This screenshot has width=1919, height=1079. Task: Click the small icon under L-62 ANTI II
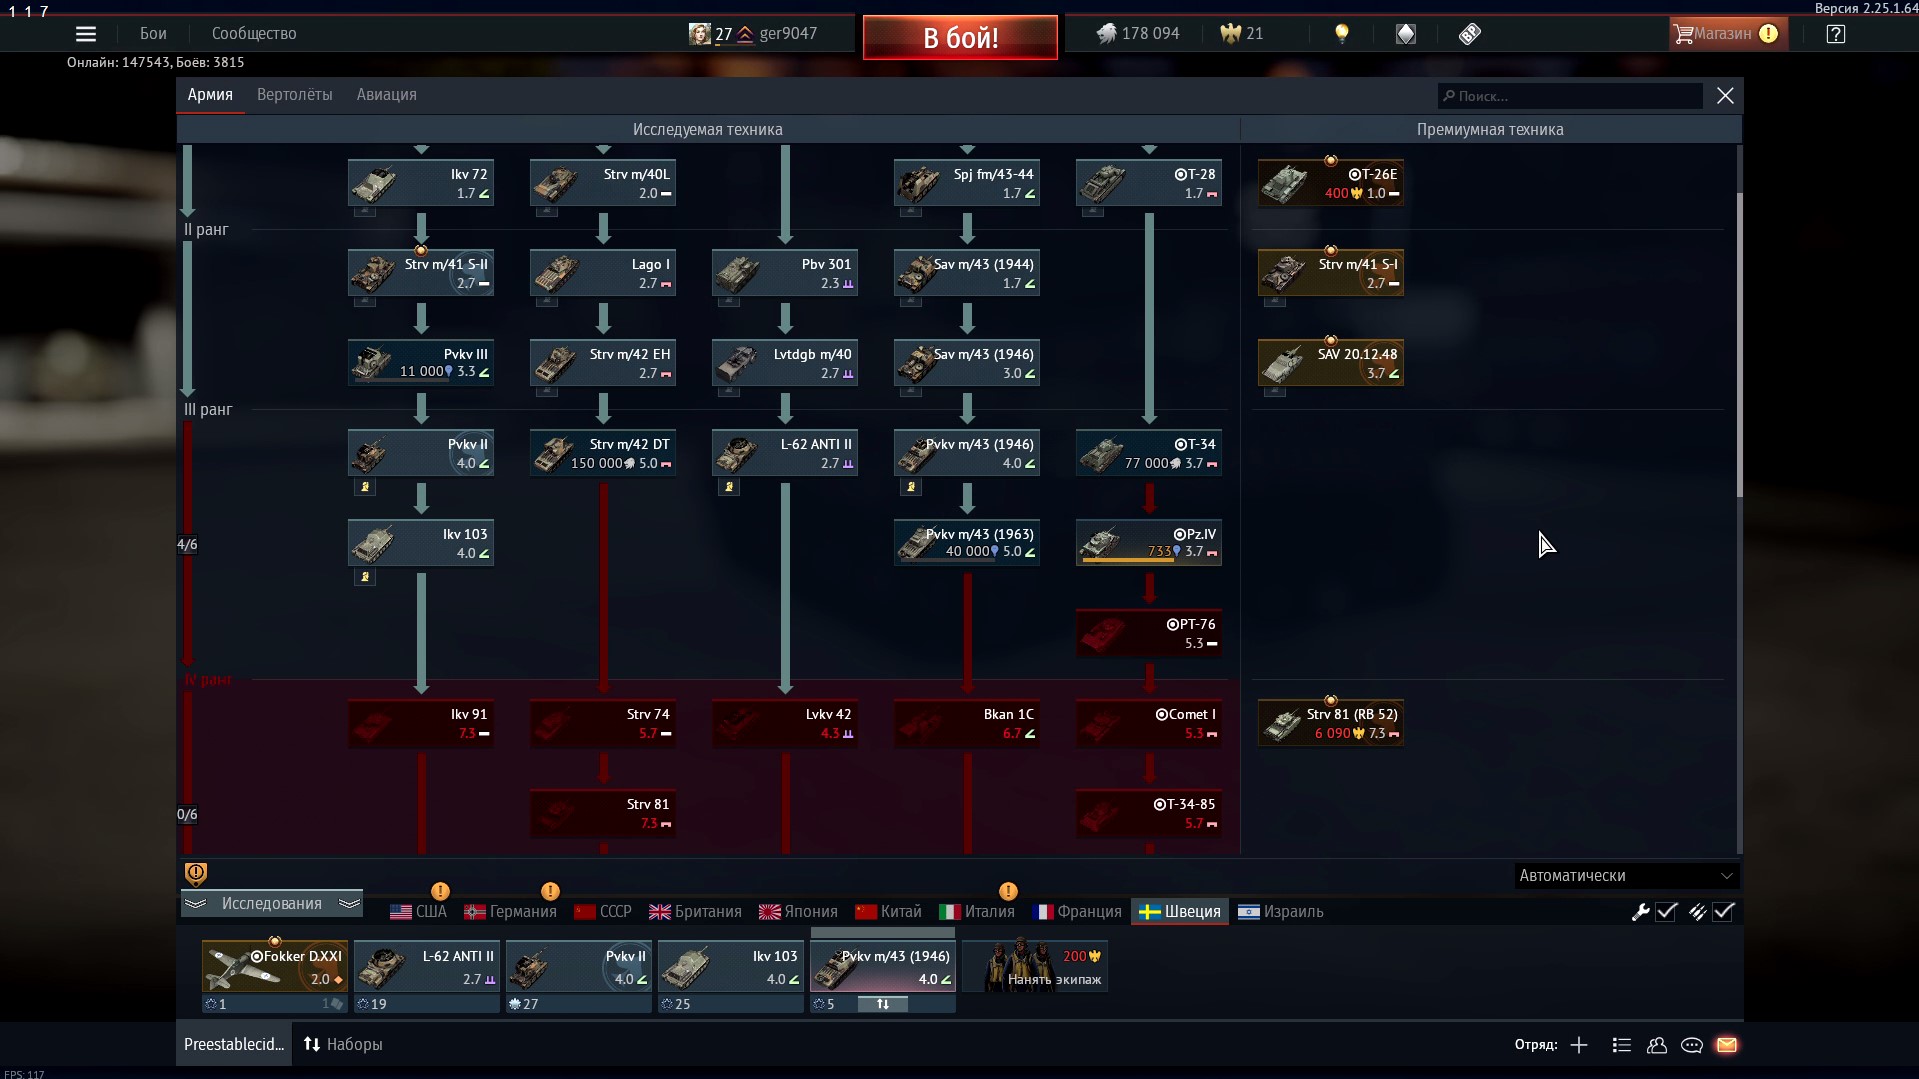point(729,487)
